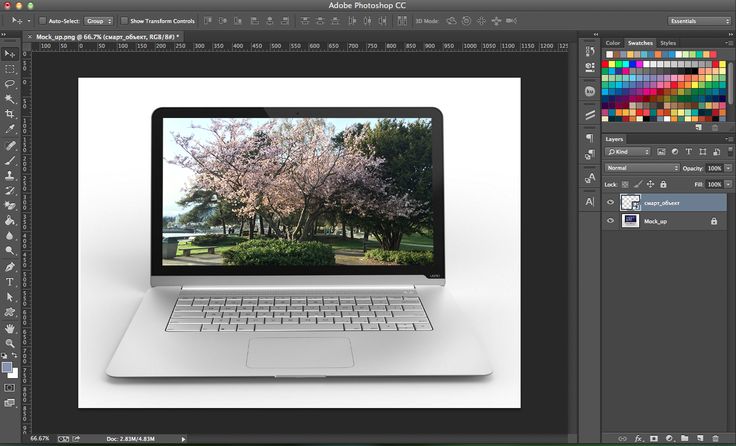Select the Path Selection tool
This screenshot has width=736, height=446.
pos(9,297)
